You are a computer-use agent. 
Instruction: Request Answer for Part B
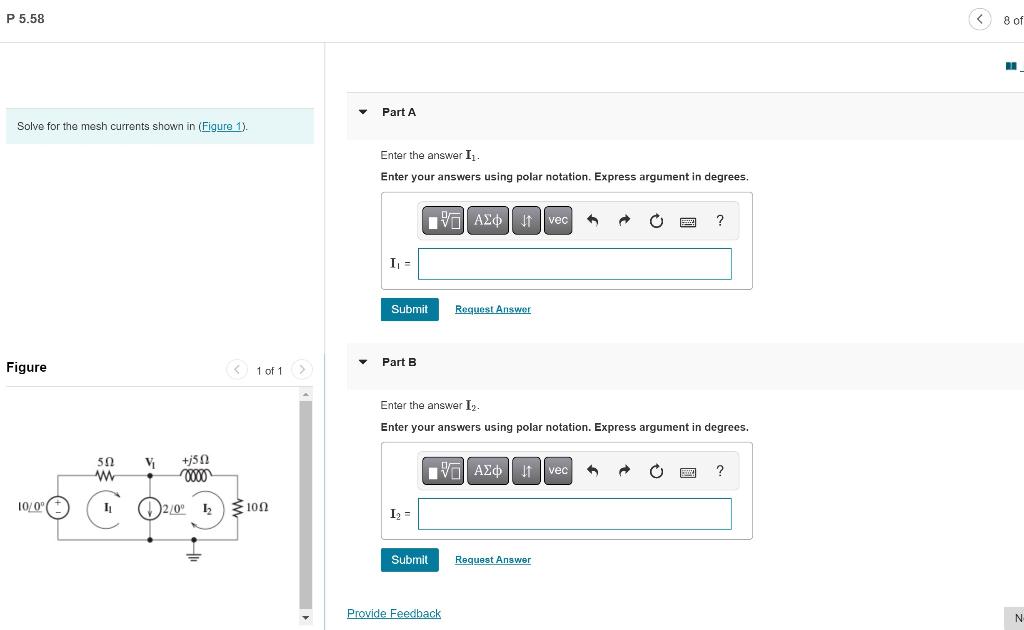[x=492, y=559]
